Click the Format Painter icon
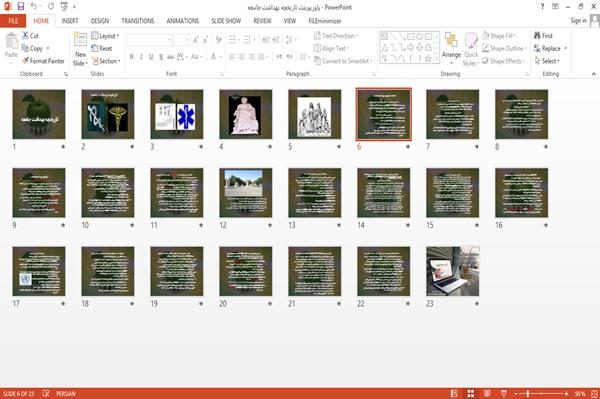Image resolution: width=600 pixels, height=399 pixels. [26, 61]
